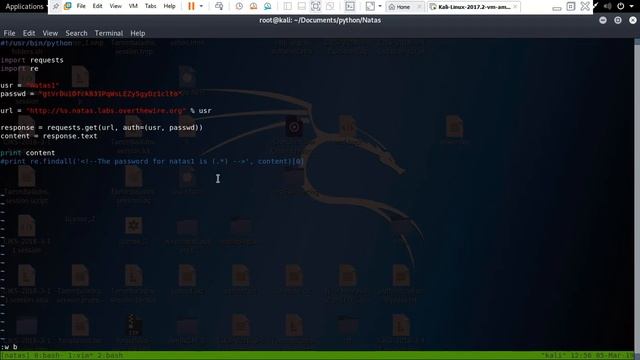This screenshot has height=360, width=640.
Task: Open terminal Search menu
Action: (76, 33)
